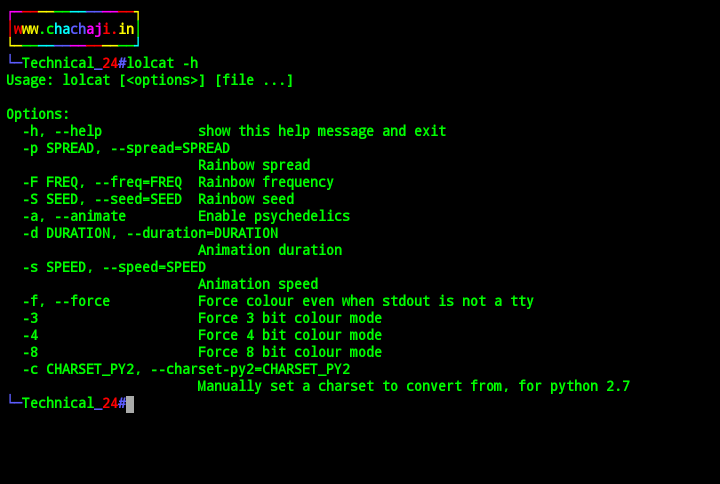The width and height of the screenshot is (720, 484).
Task: Click the top 'Technical_24#' prompt text
Action: coord(73,63)
